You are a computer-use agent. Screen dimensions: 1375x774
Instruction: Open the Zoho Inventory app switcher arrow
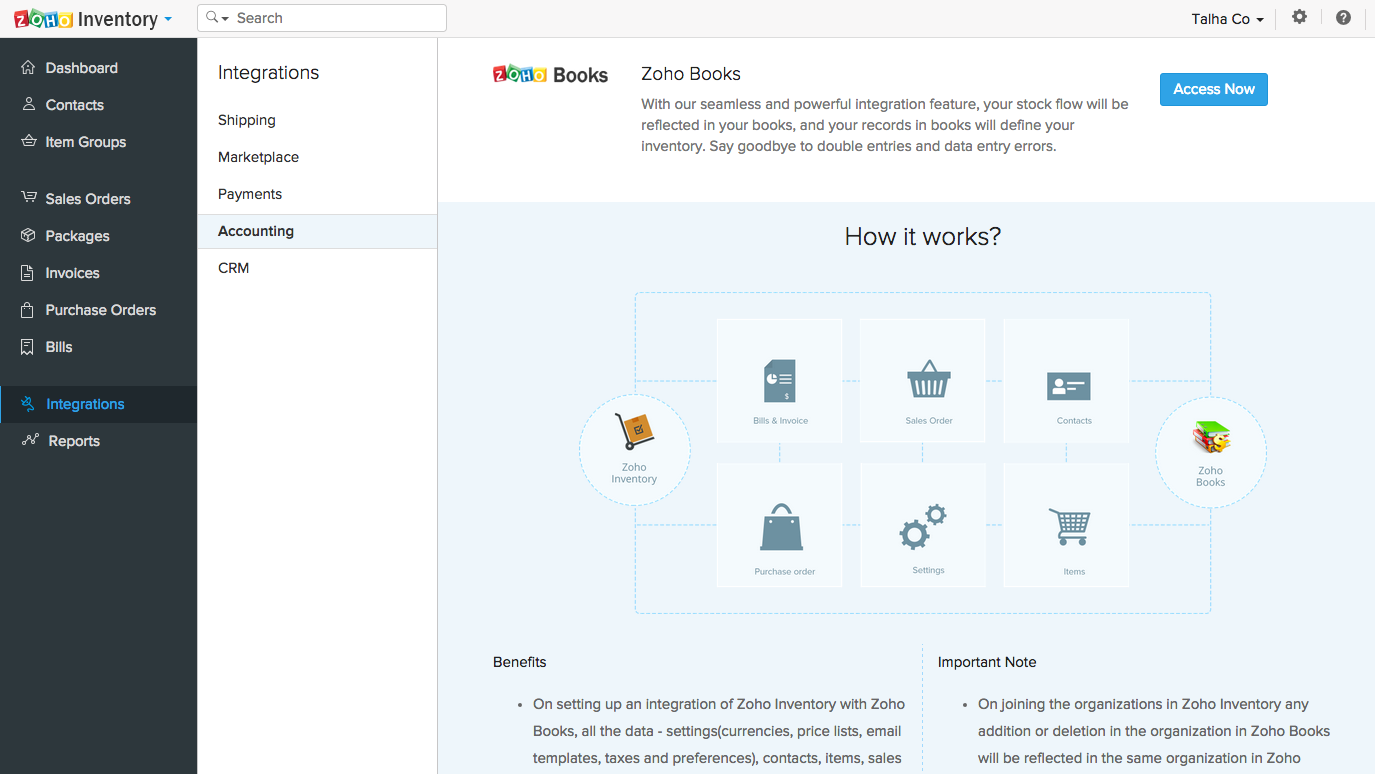coord(168,19)
